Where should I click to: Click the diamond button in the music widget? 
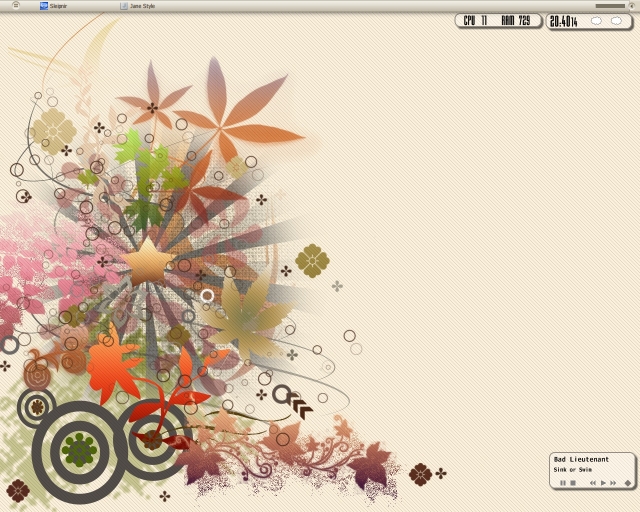628,483
